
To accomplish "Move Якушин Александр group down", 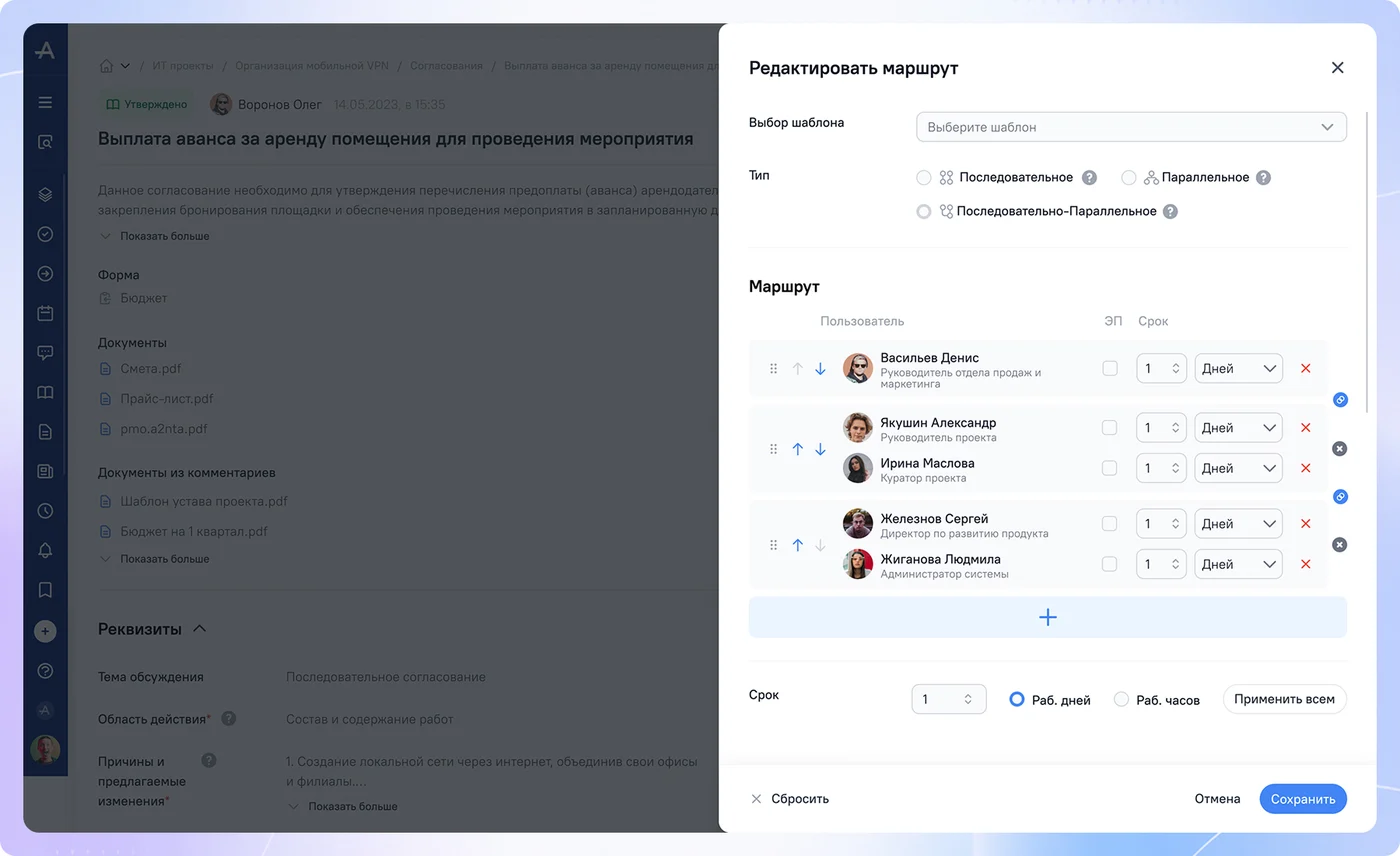I will click(820, 449).
